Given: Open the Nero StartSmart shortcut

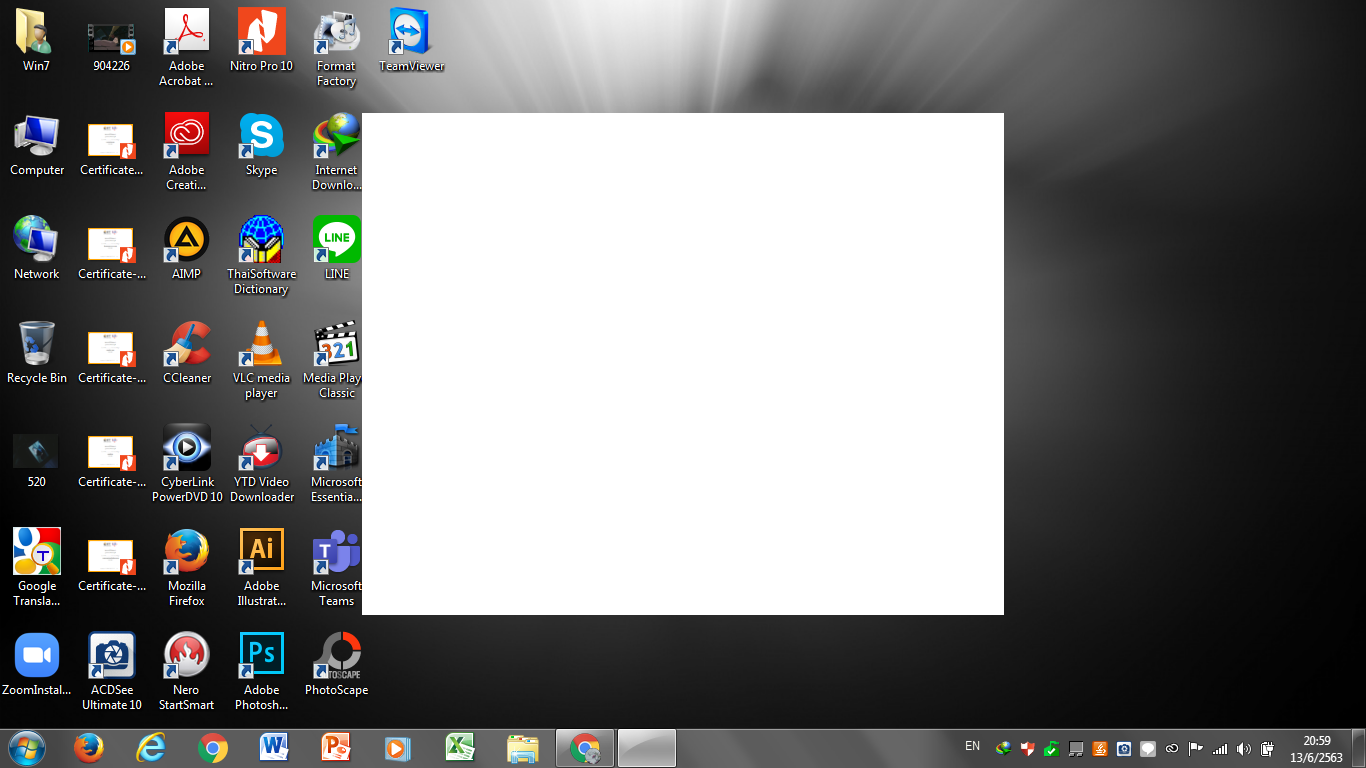Looking at the screenshot, I should click(186, 671).
